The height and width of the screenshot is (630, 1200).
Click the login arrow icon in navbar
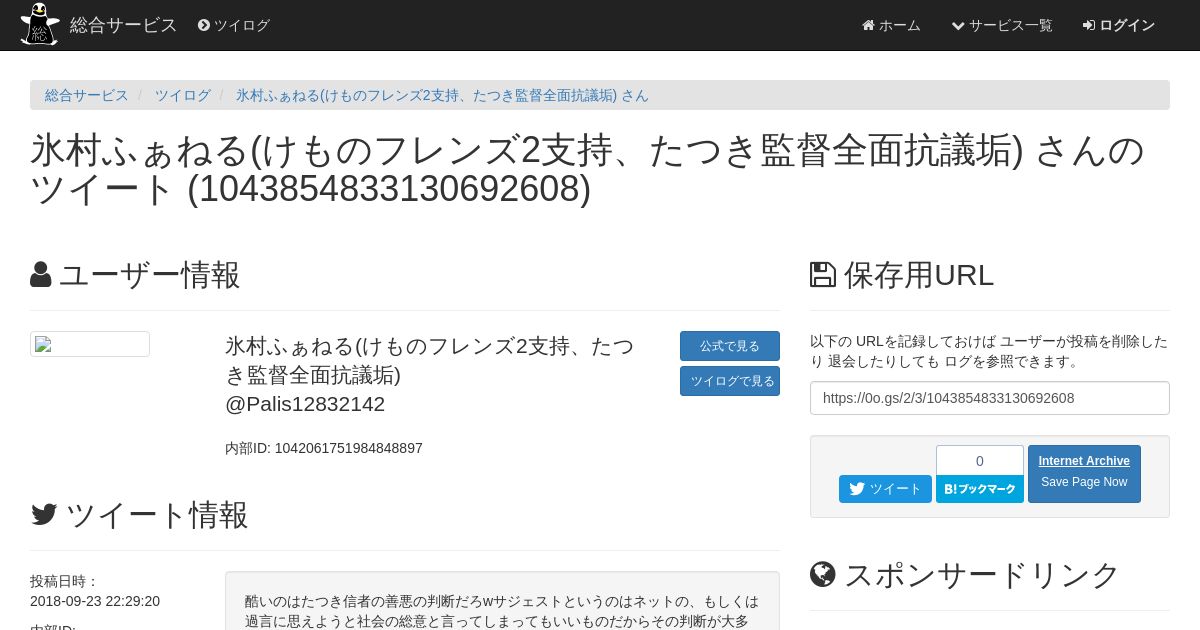(1089, 25)
